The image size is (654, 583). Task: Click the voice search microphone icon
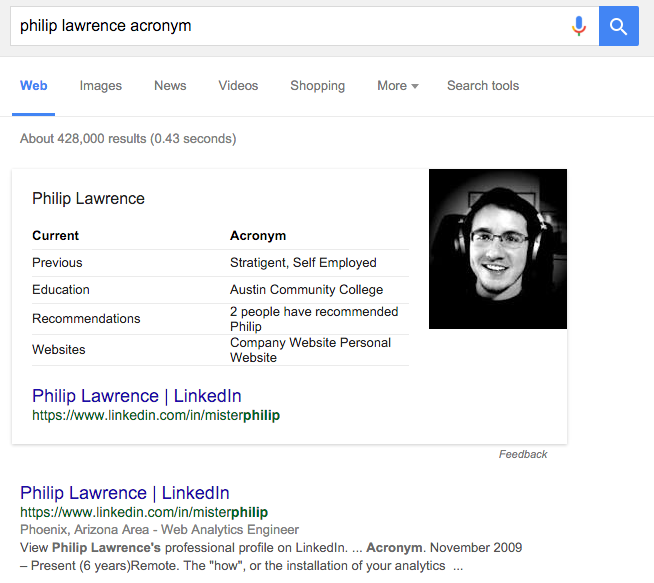579,26
